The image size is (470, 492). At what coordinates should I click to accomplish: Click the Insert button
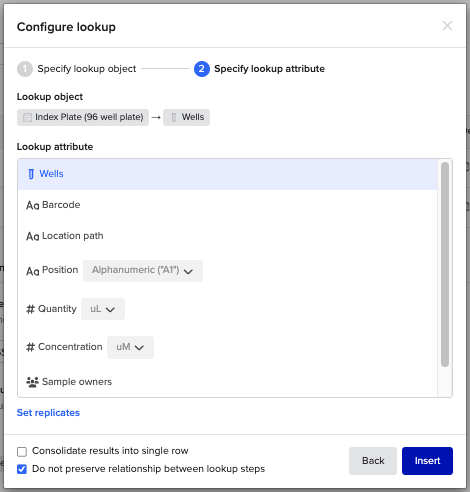[x=427, y=461]
